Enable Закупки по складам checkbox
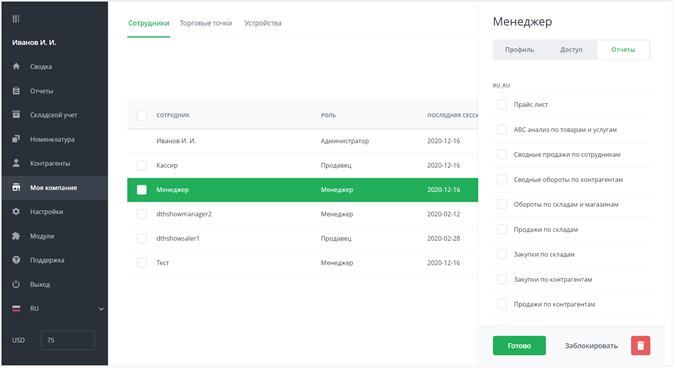Viewport: 675px width, 368px height. 502,254
